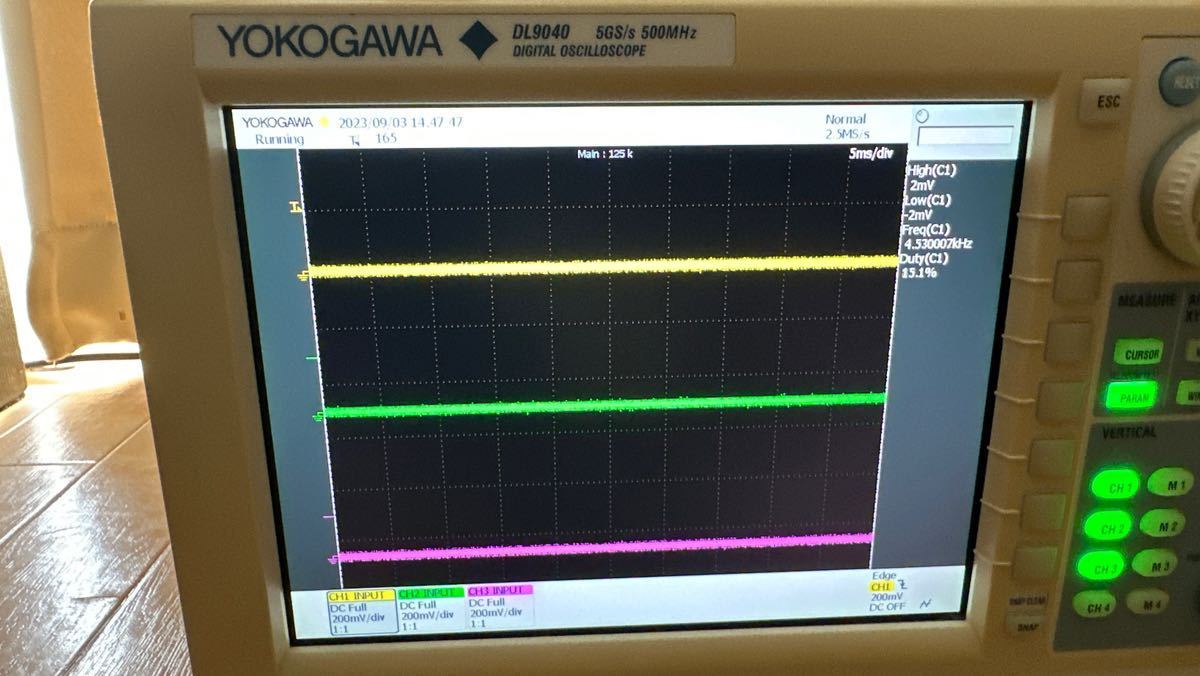
Task: Tap the YOKOGAWA logo in the status bar
Action: click(277, 122)
